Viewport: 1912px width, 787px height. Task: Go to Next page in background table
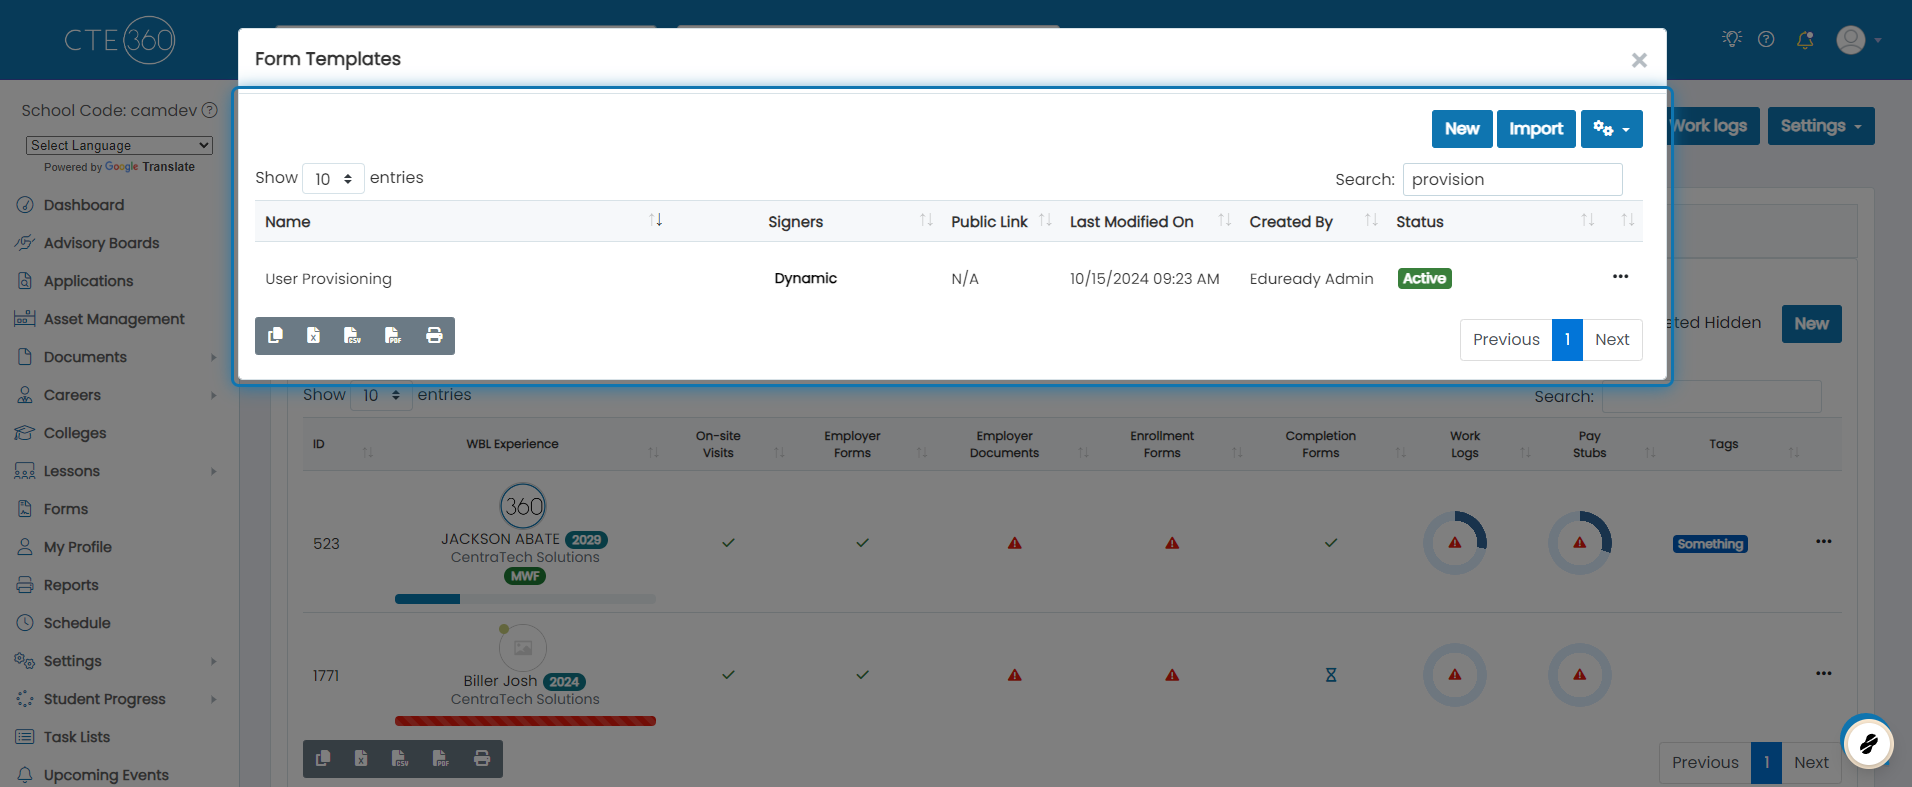click(x=1811, y=763)
